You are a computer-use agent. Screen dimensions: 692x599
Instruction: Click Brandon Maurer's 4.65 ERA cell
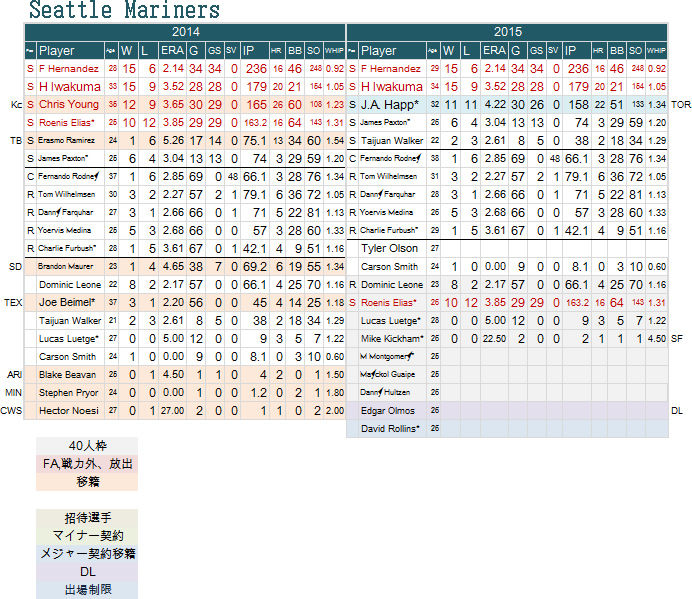click(x=172, y=266)
